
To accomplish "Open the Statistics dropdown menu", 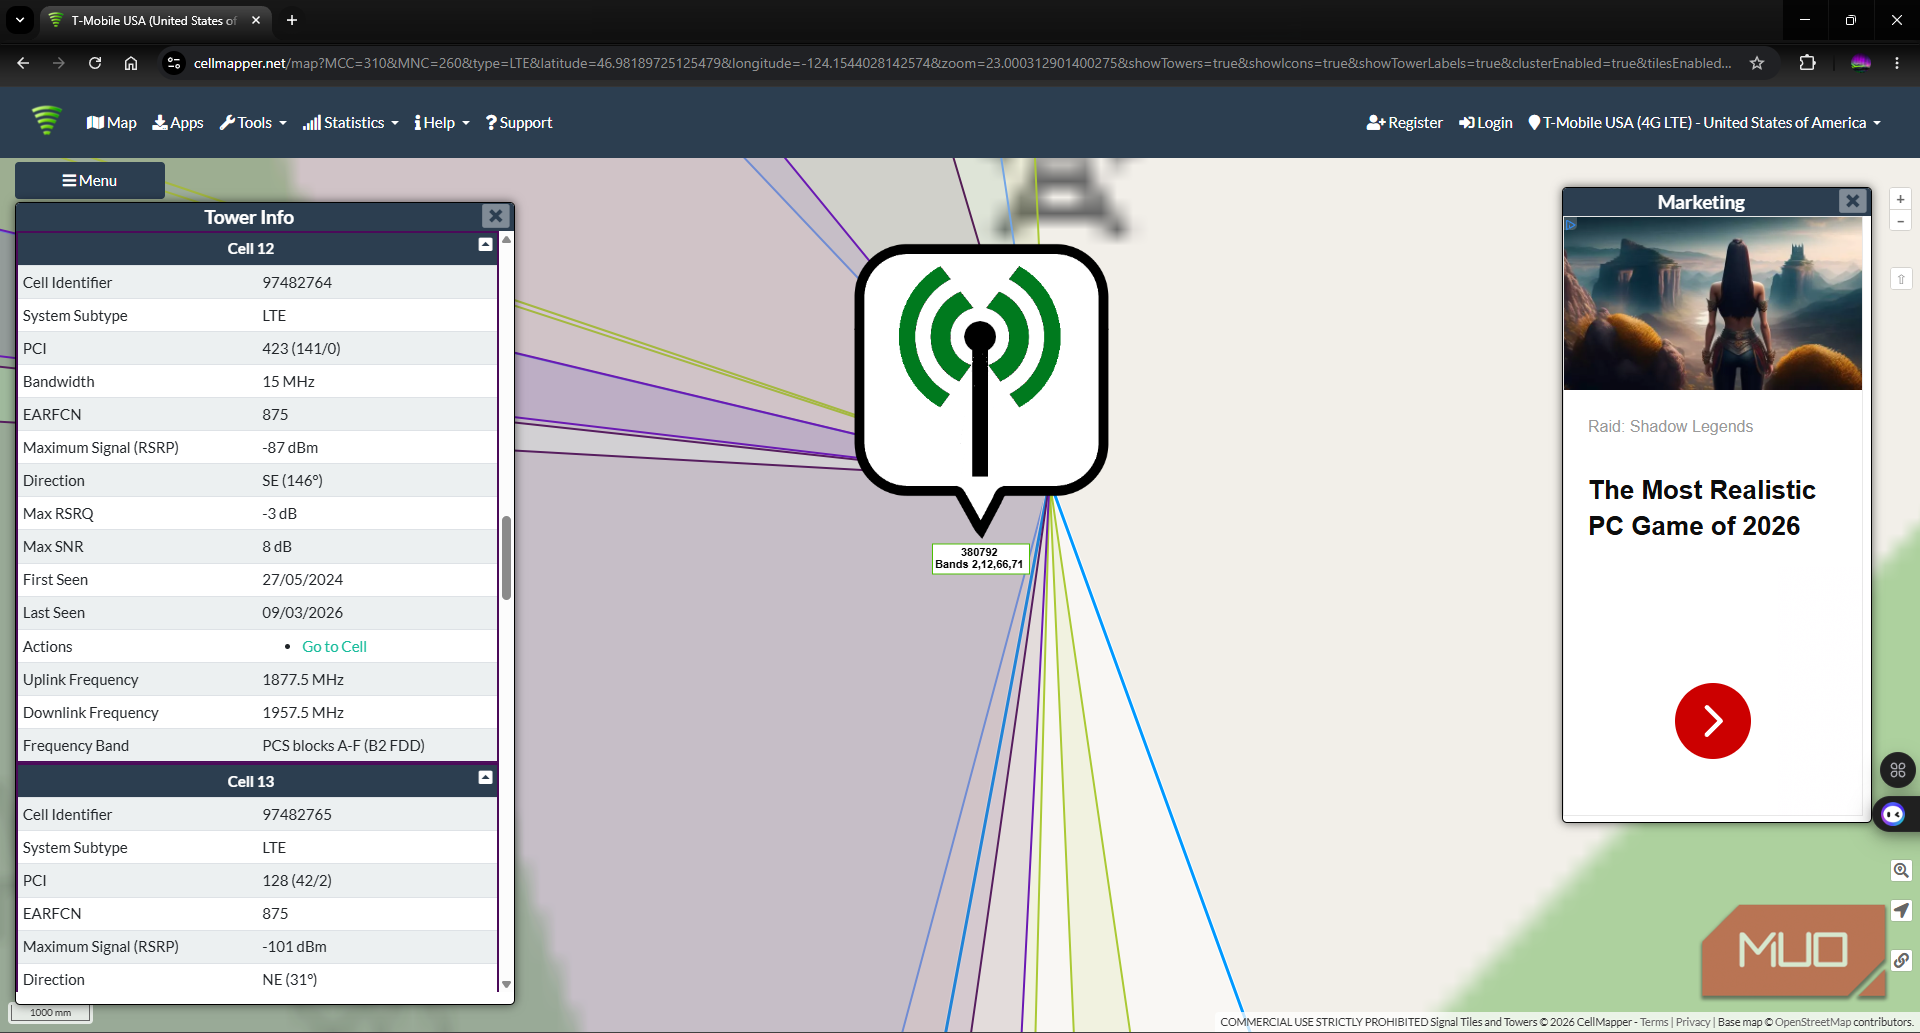I will tap(351, 123).
